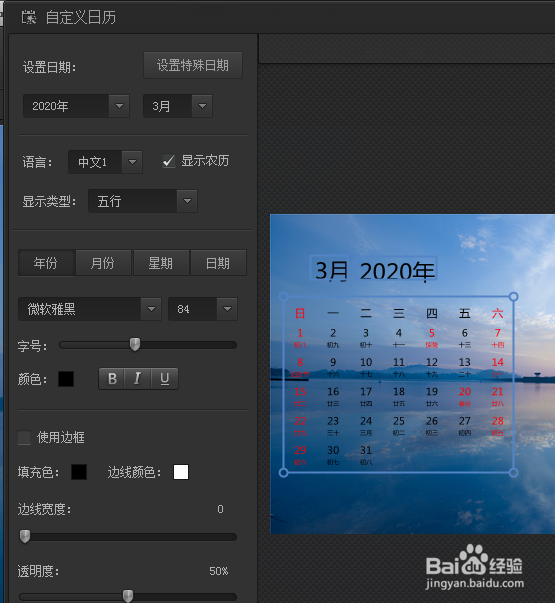Open the 显示类型 五行 dropdown

pyautogui.click(x=143, y=201)
